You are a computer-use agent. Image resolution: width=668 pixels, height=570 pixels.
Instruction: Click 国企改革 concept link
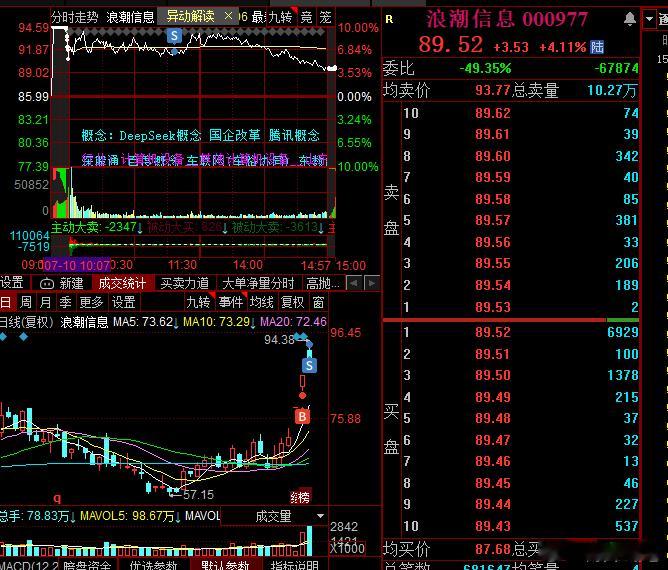[x=235, y=135]
